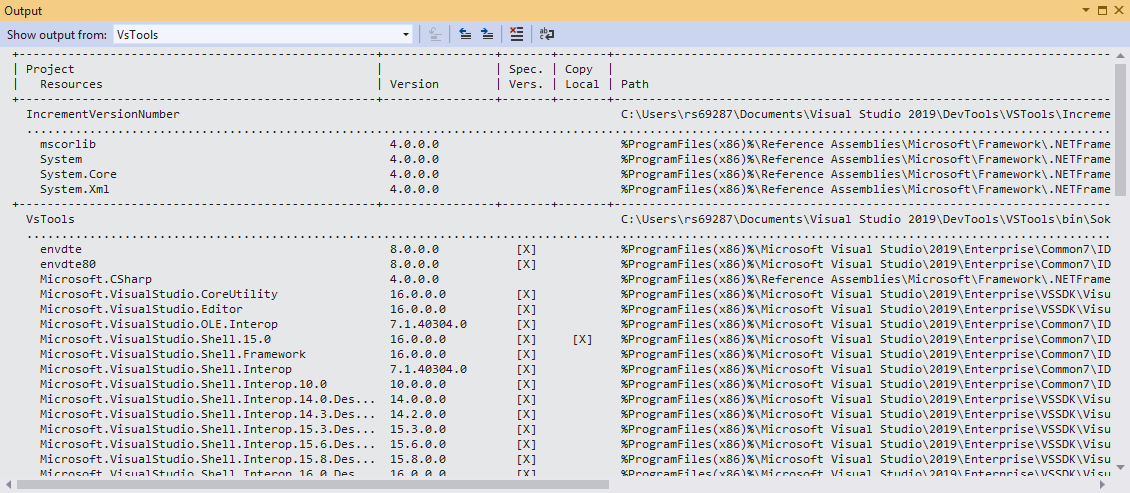Select the mscorlib resource line

(61, 144)
